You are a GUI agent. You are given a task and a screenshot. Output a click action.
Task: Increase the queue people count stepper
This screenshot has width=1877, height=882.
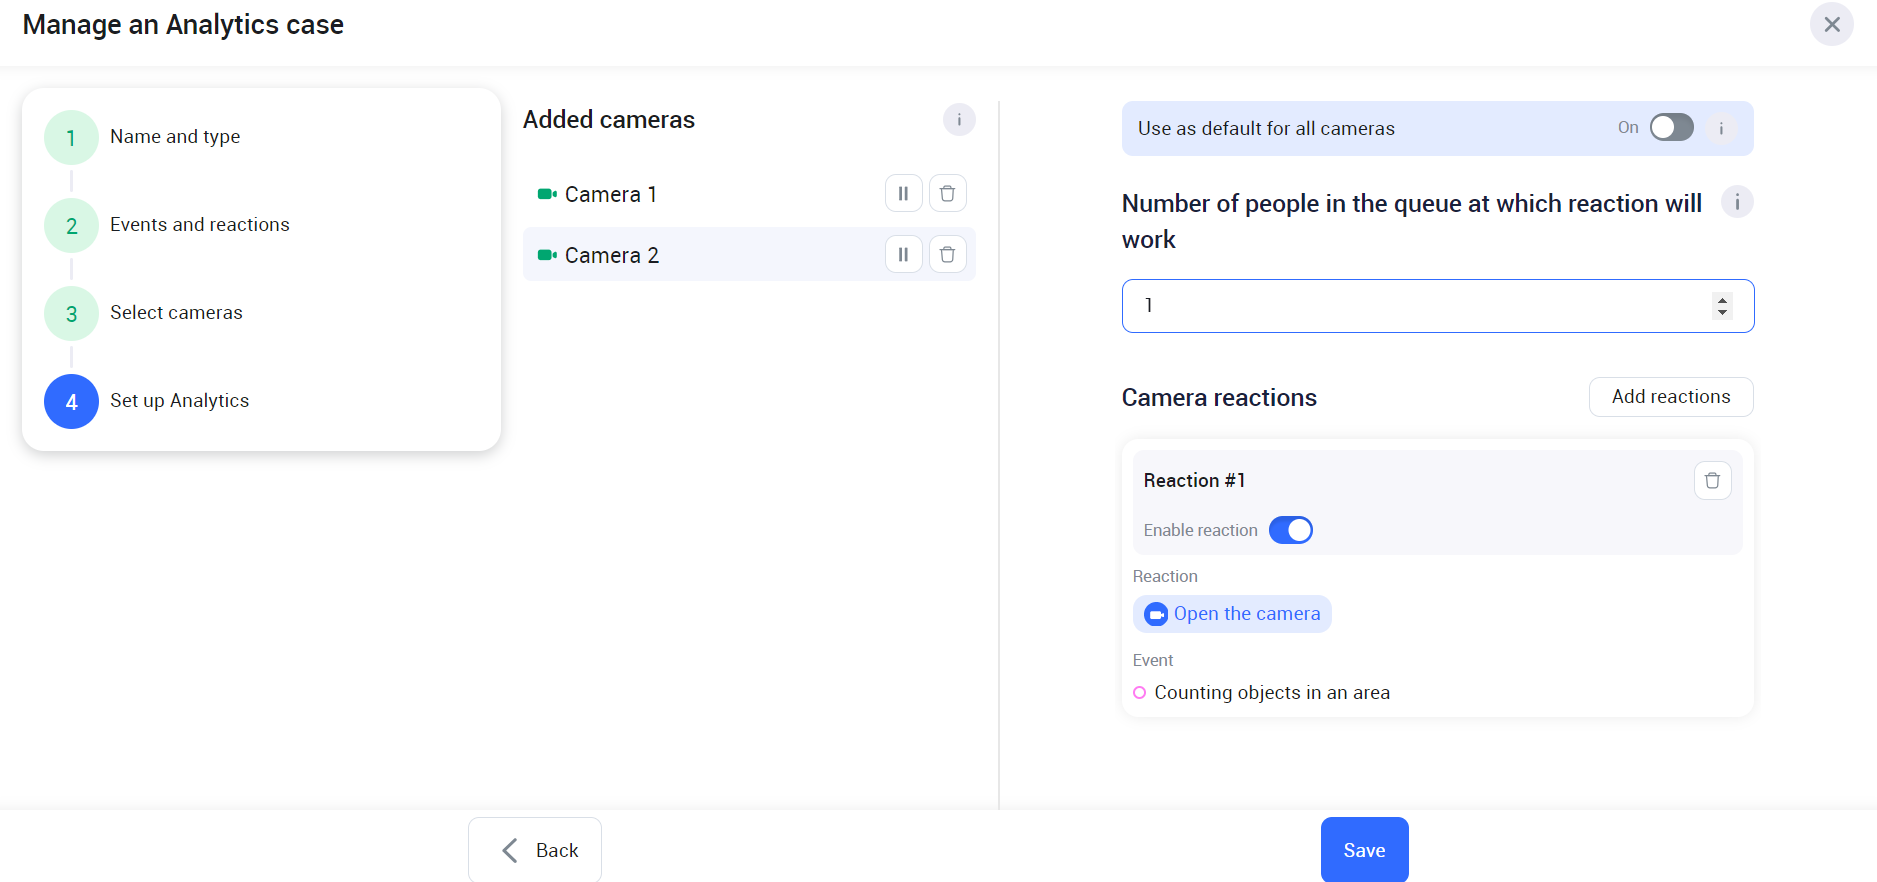click(1722, 299)
